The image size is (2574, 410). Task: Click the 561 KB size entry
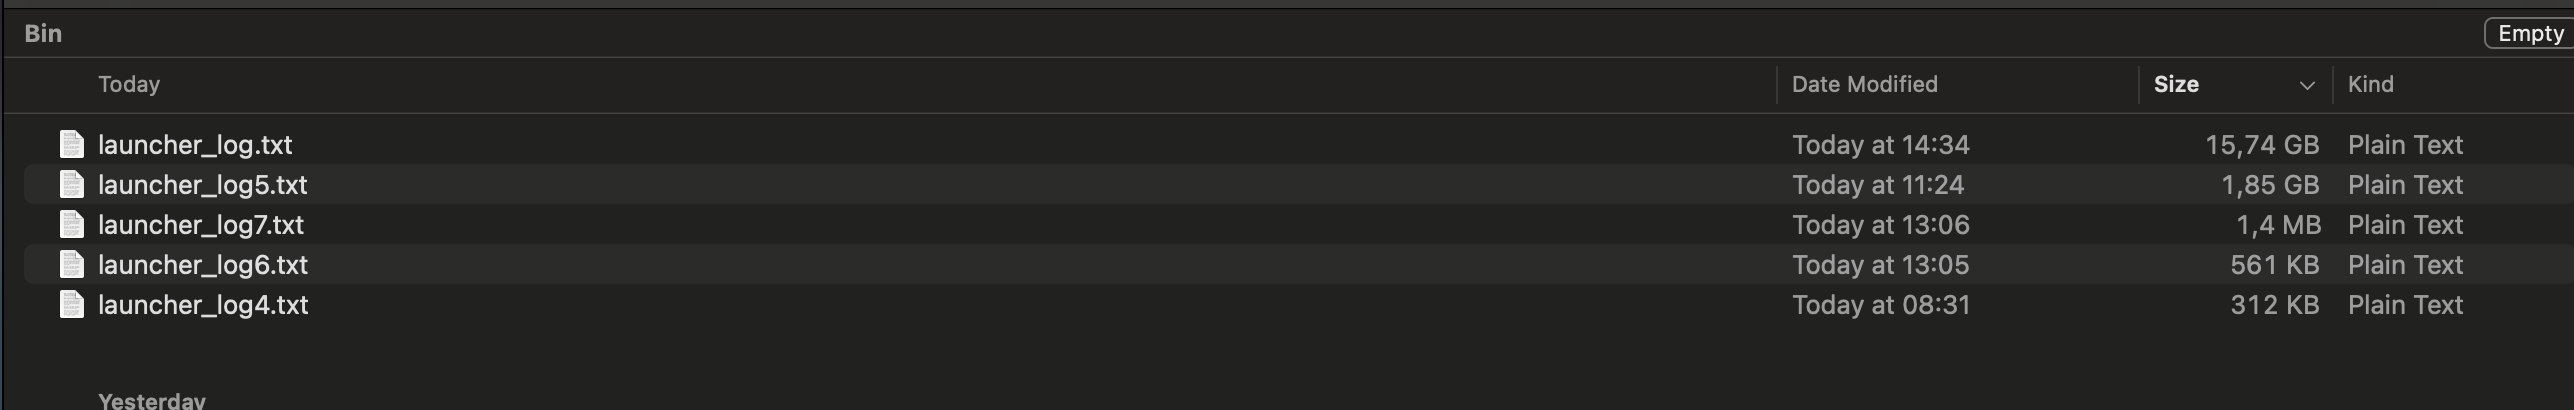tap(2274, 265)
